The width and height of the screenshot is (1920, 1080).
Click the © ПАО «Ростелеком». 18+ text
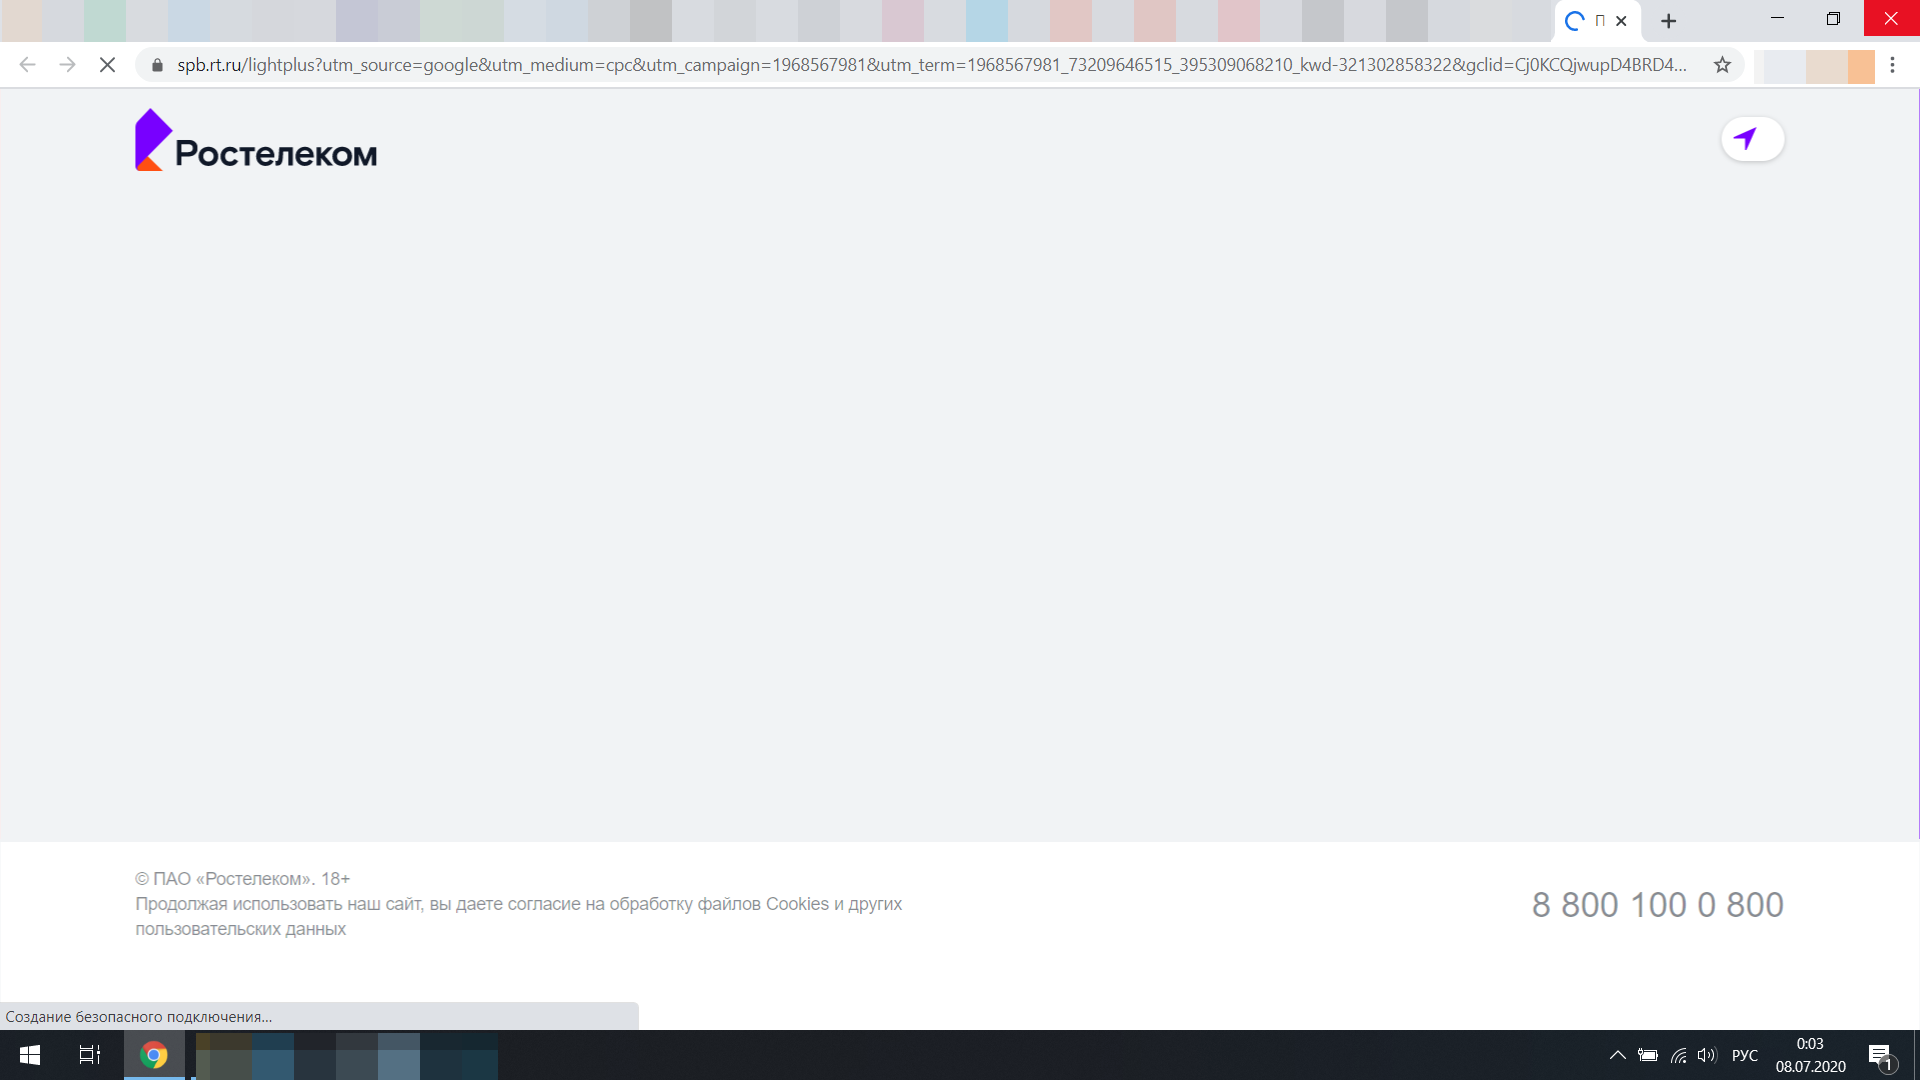pos(243,879)
